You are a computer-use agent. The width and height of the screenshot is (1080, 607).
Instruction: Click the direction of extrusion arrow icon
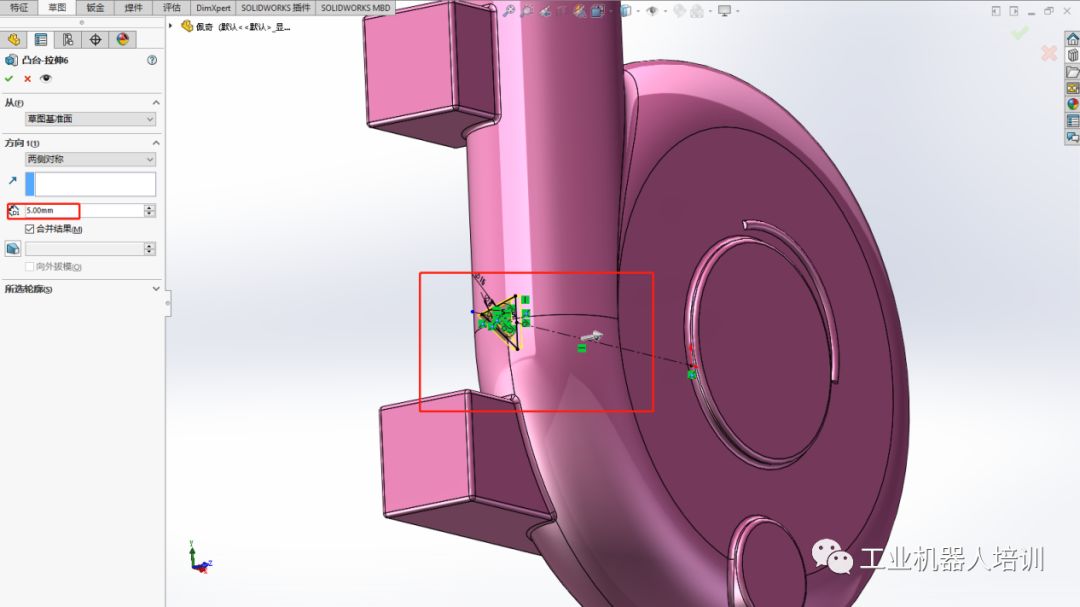pyautogui.click(x=12, y=181)
